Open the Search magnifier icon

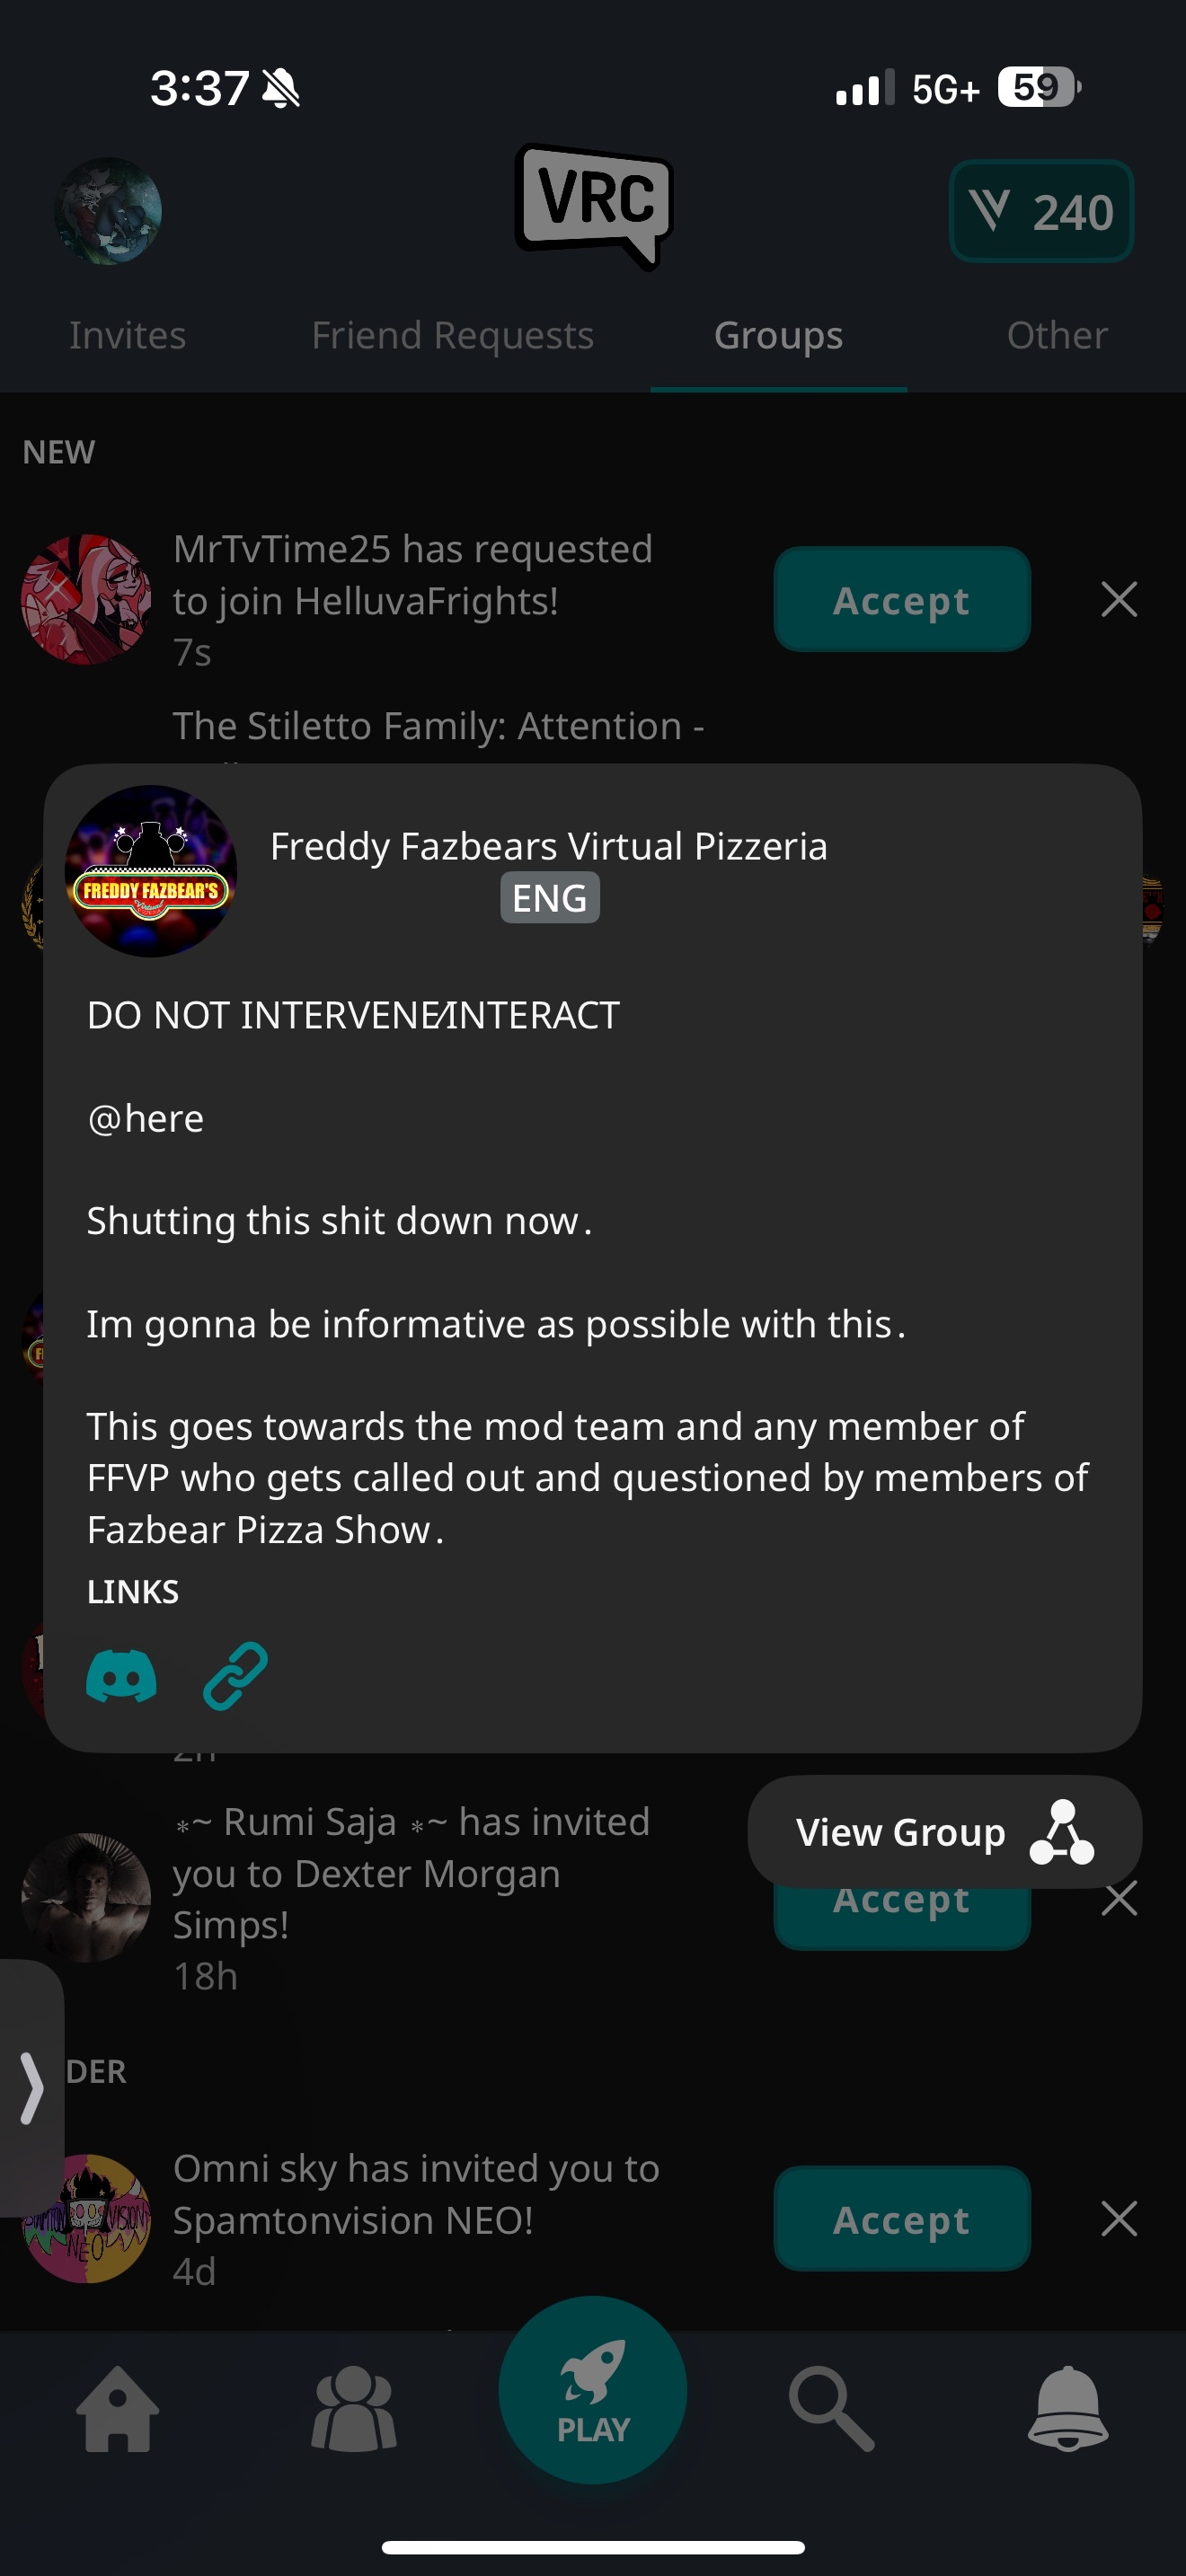831,2409
